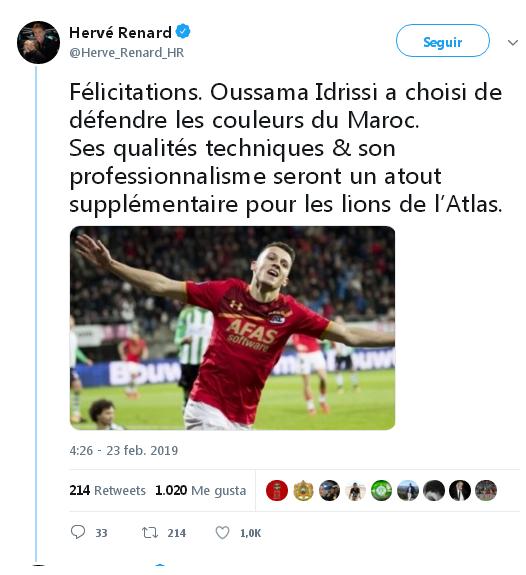The height and width of the screenshot is (575, 526).
Task: Click the blue verified badge
Action: [183, 32]
